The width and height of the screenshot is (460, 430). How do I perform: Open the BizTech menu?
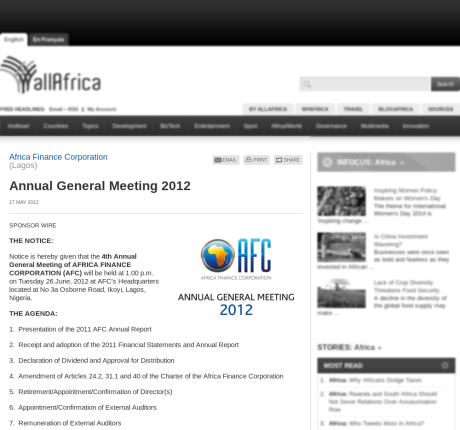170,126
